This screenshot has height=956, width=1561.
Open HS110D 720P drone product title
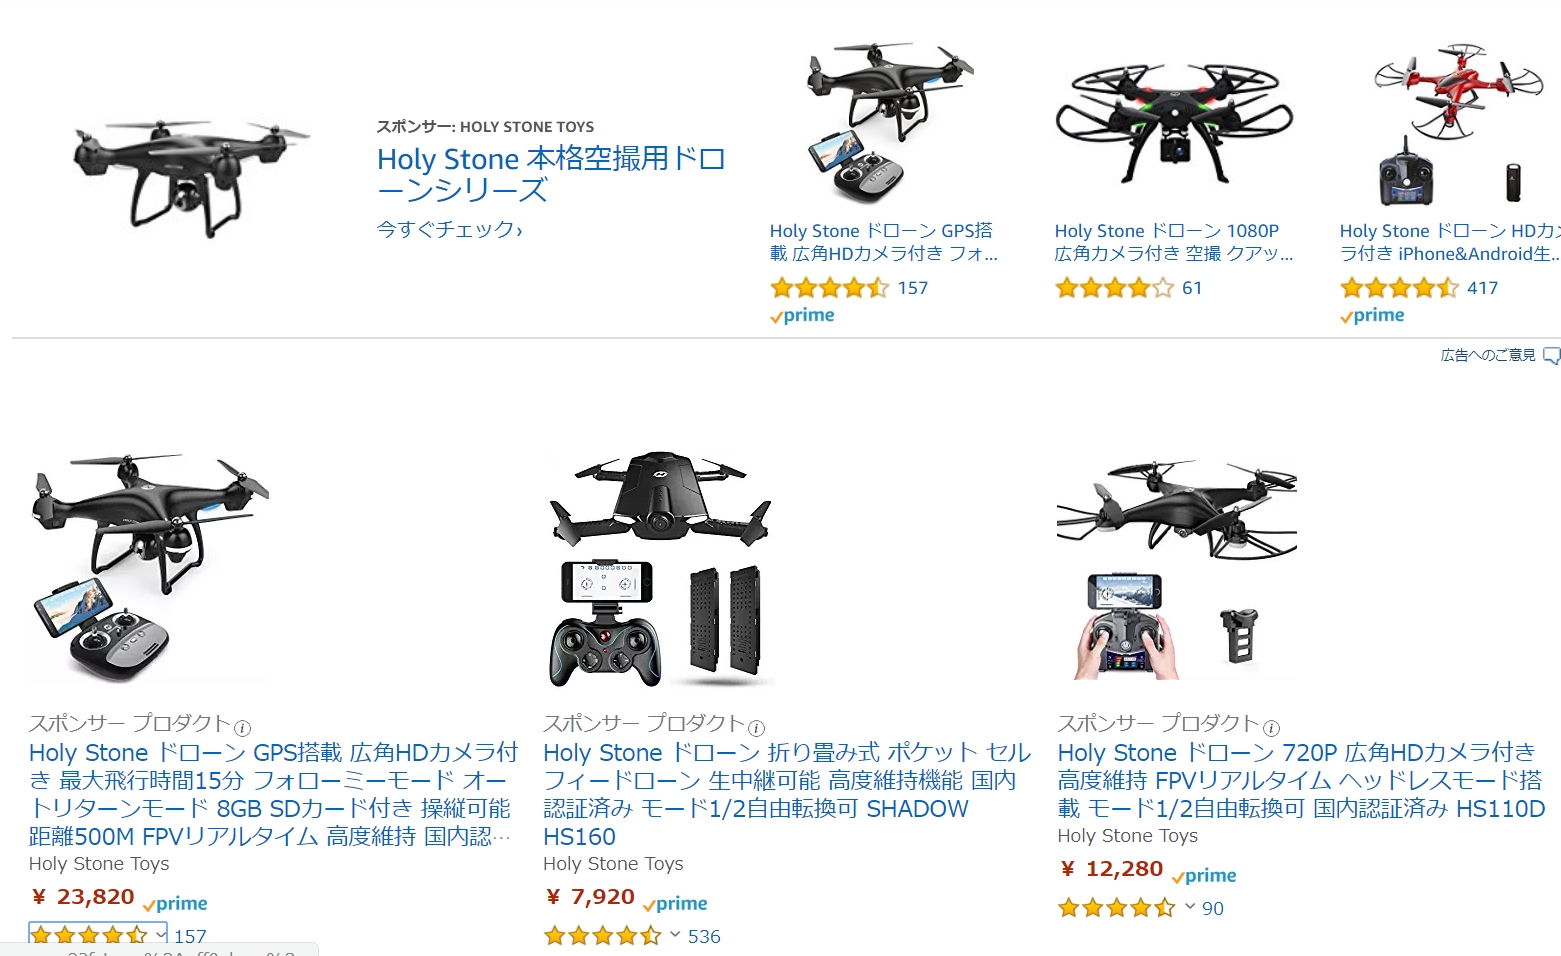[1301, 780]
